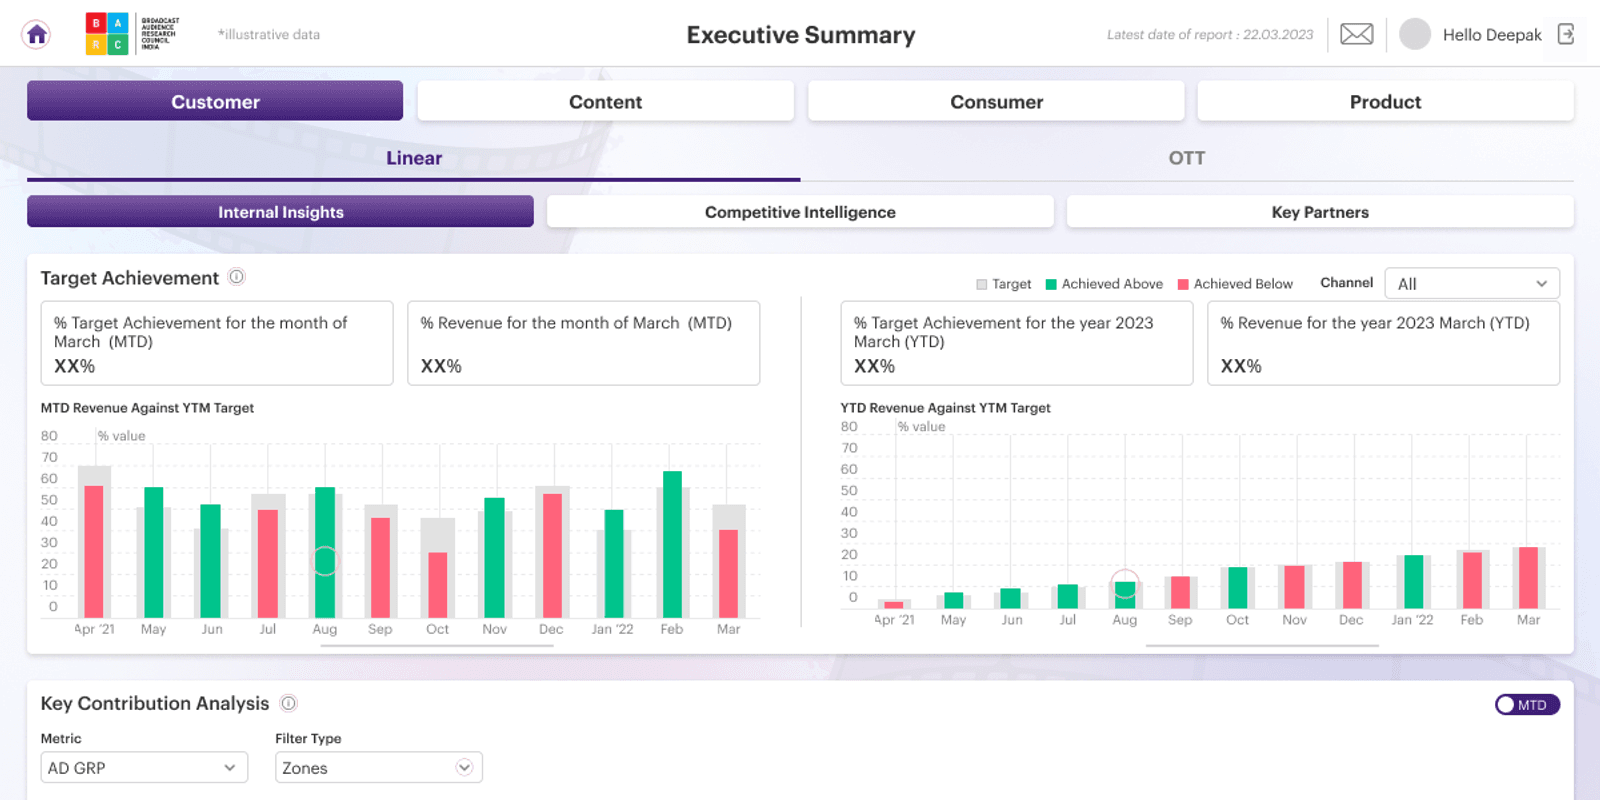Select the Linear sub-tab
The height and width of the screenshot is (800, 1600).
click(414, 158)
